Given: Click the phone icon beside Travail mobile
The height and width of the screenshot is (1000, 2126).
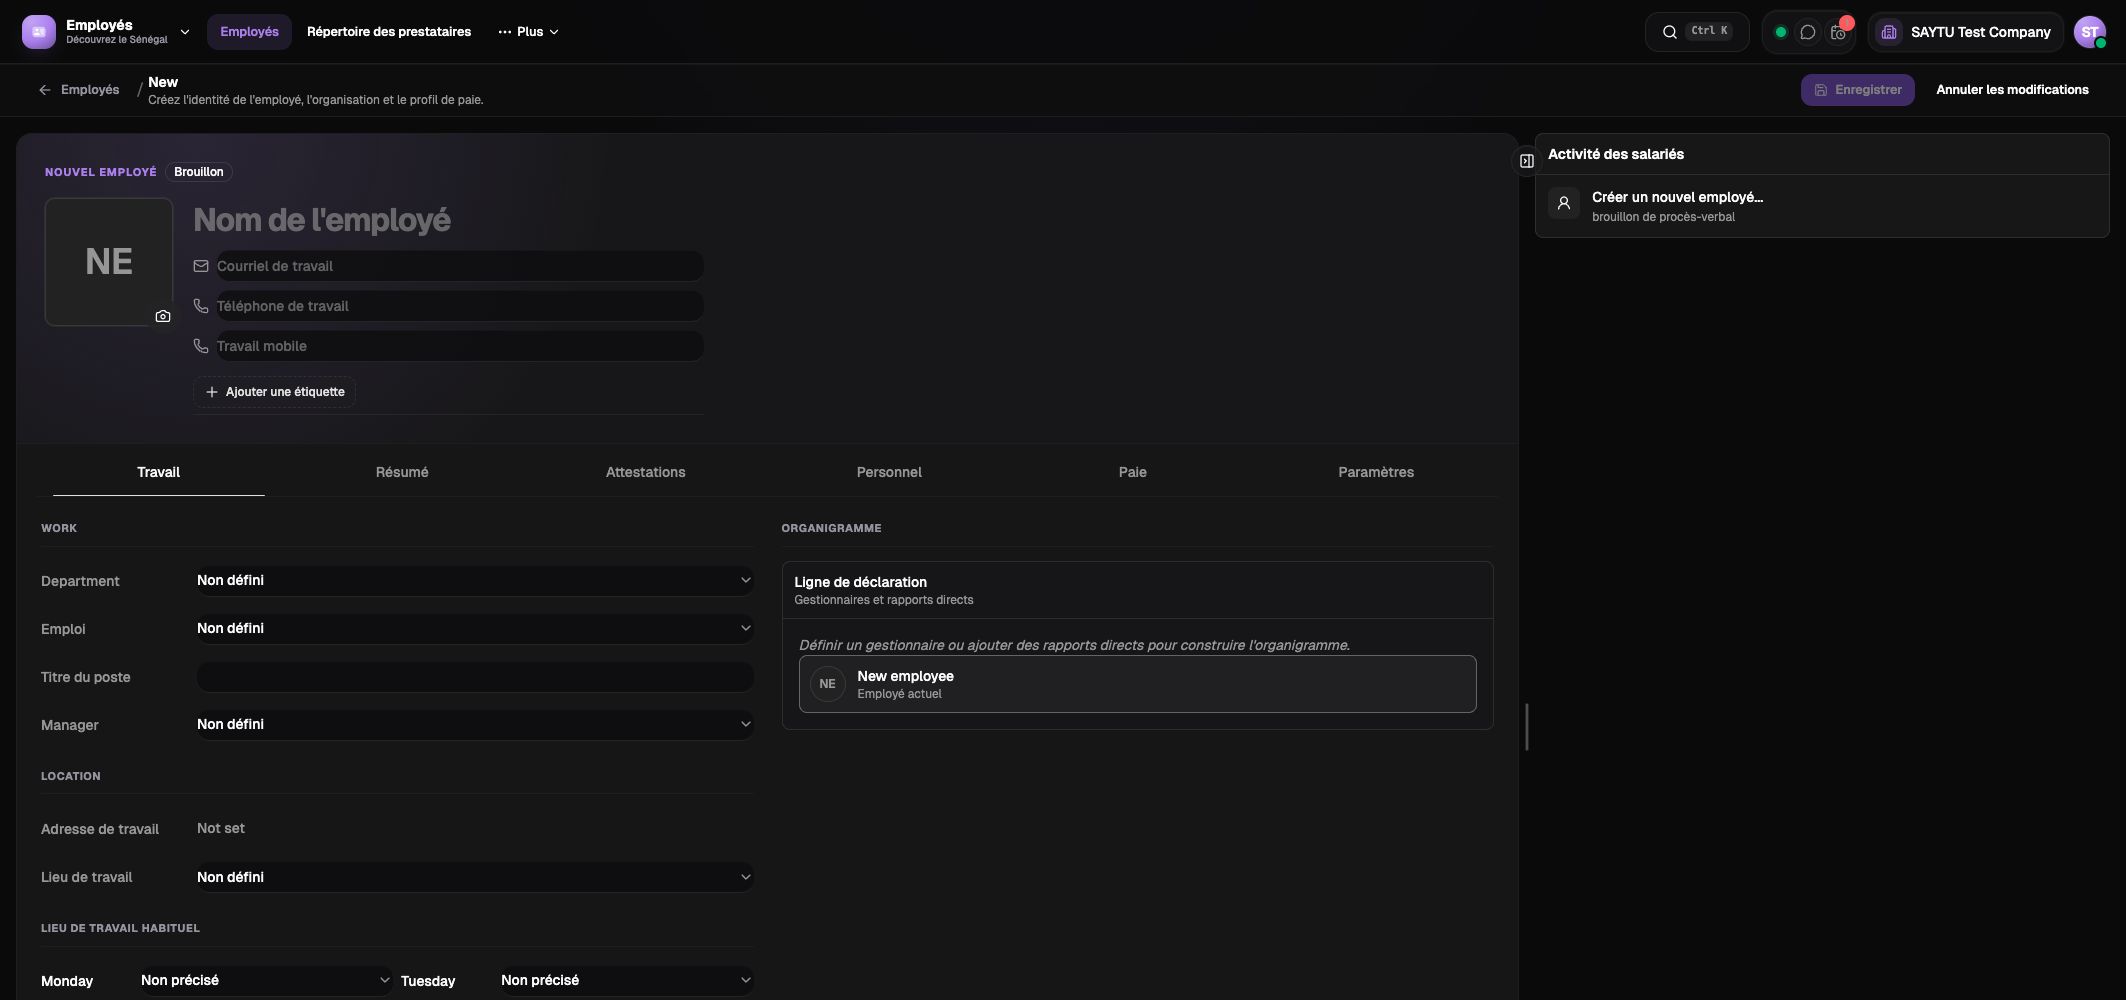Looking at the screenshot, I should [x=201, y=346].
